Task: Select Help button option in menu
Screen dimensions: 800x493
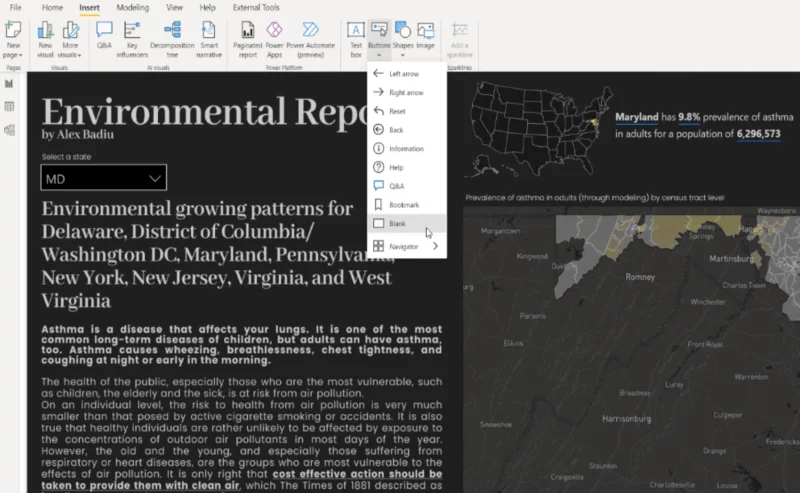Action: (x=407, y=167)
